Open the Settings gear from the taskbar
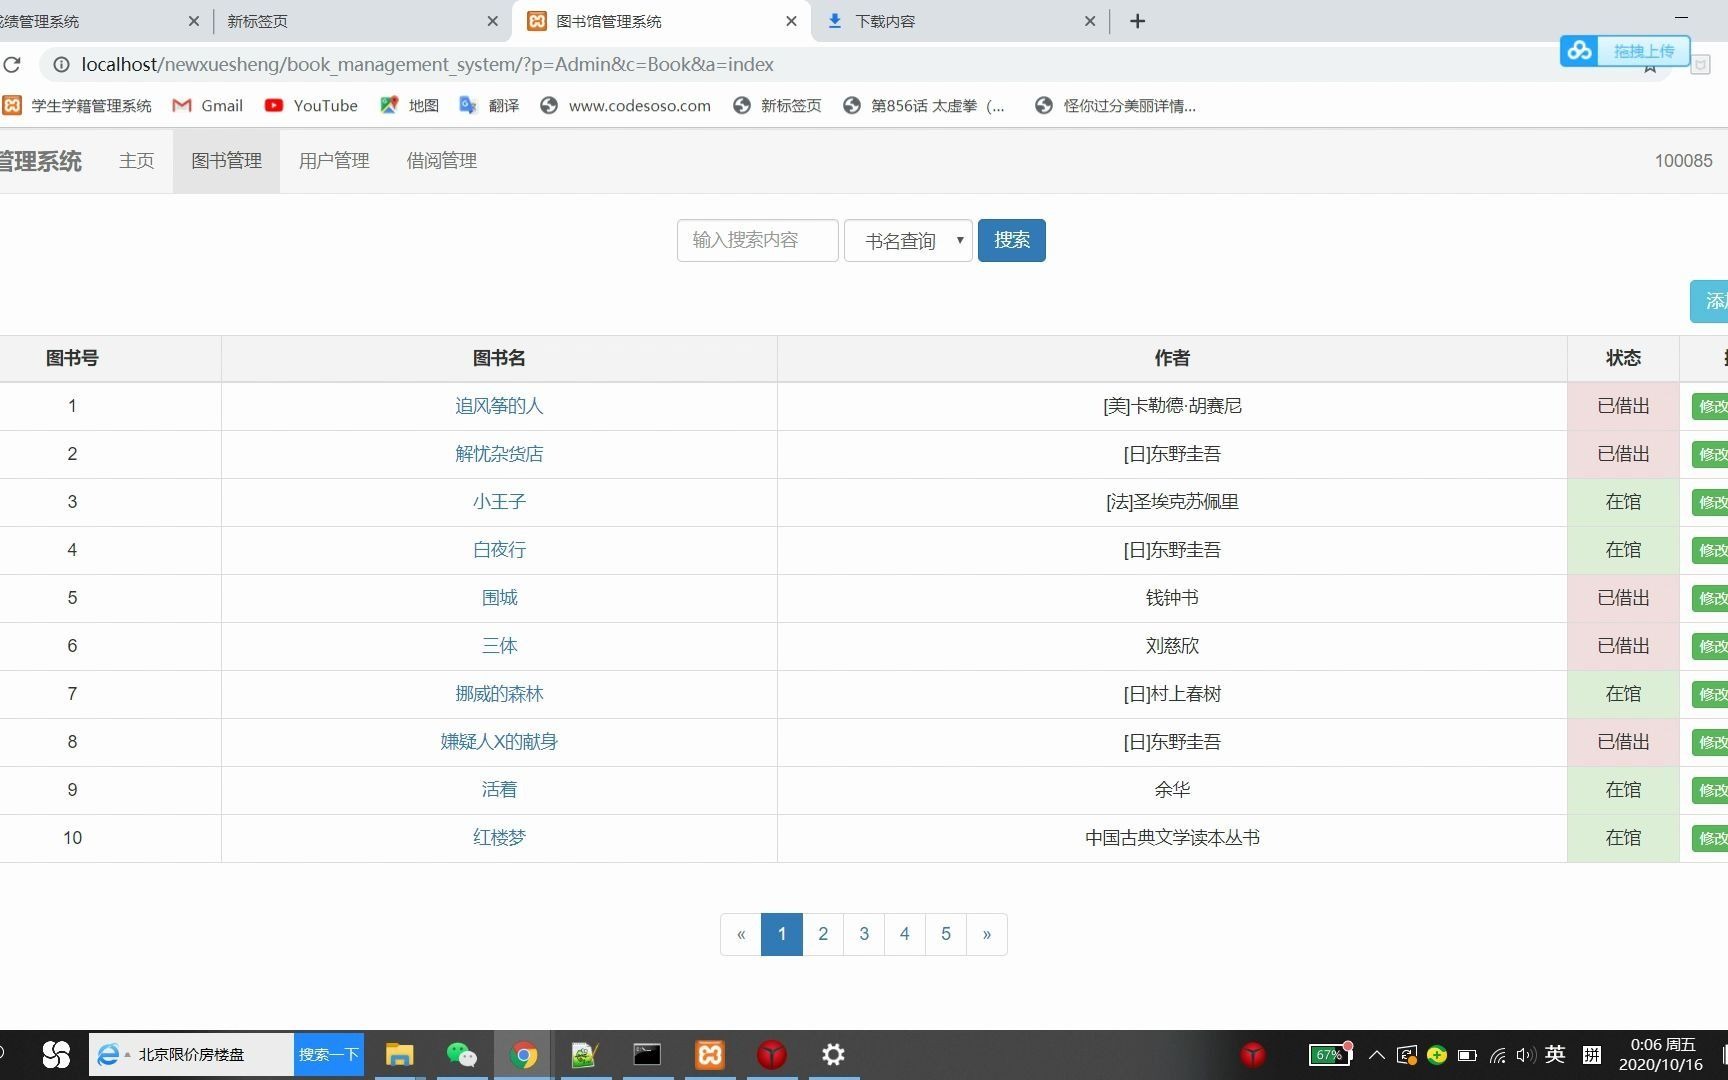The image size is (1728, 1080). 833,1054
